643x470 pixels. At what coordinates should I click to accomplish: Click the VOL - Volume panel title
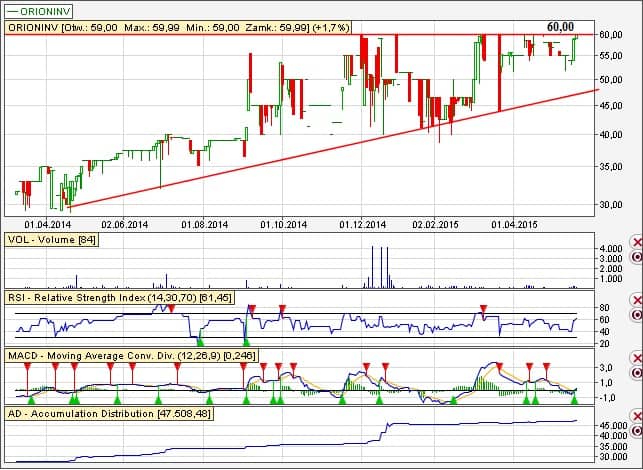[51, 241]
